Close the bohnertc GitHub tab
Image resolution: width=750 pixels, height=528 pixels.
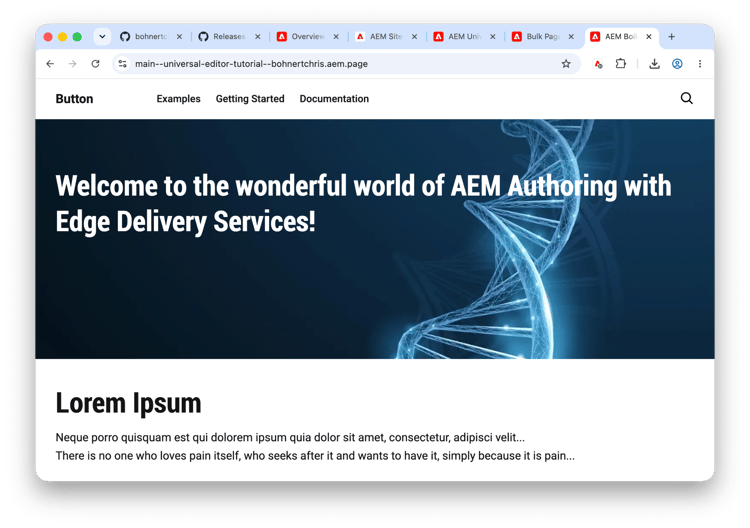point(179,36)
